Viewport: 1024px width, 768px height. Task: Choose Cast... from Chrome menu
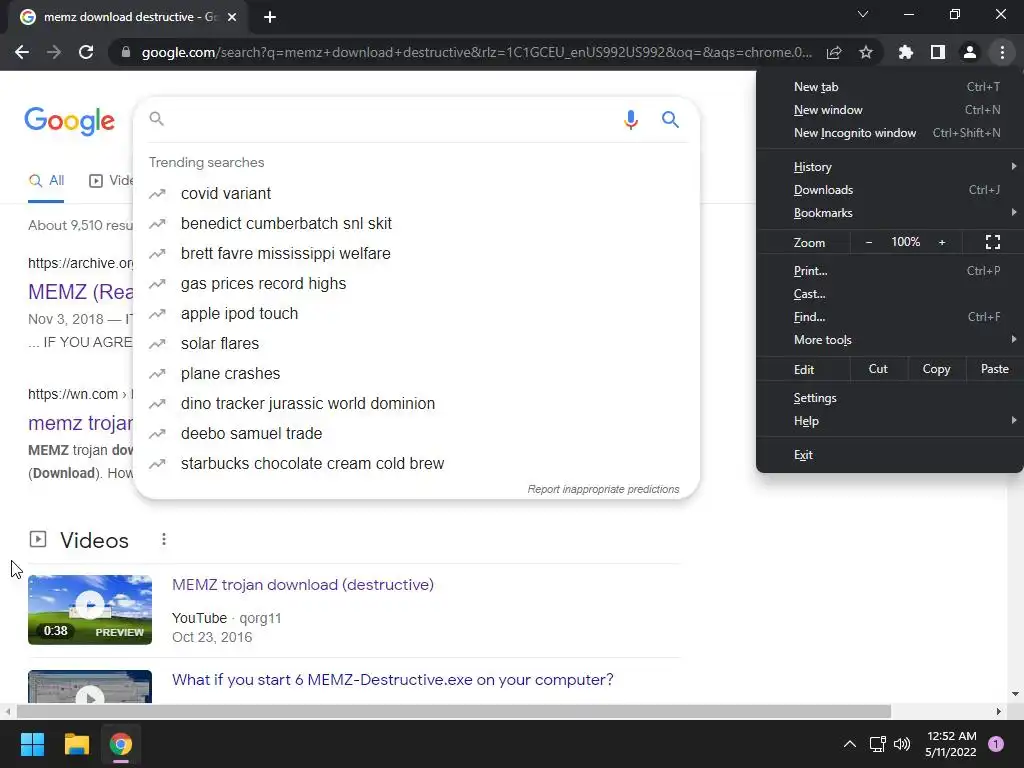(889, 294)
